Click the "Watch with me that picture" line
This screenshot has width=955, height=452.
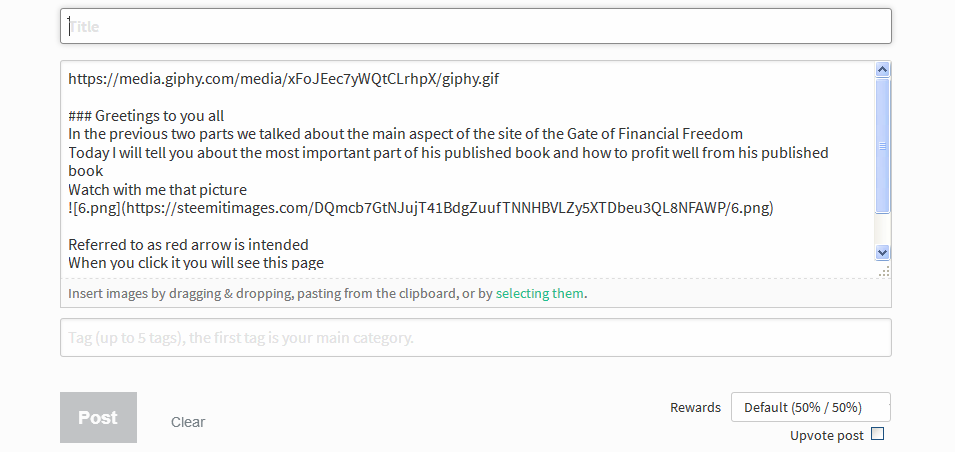click(x=157, y=190)
